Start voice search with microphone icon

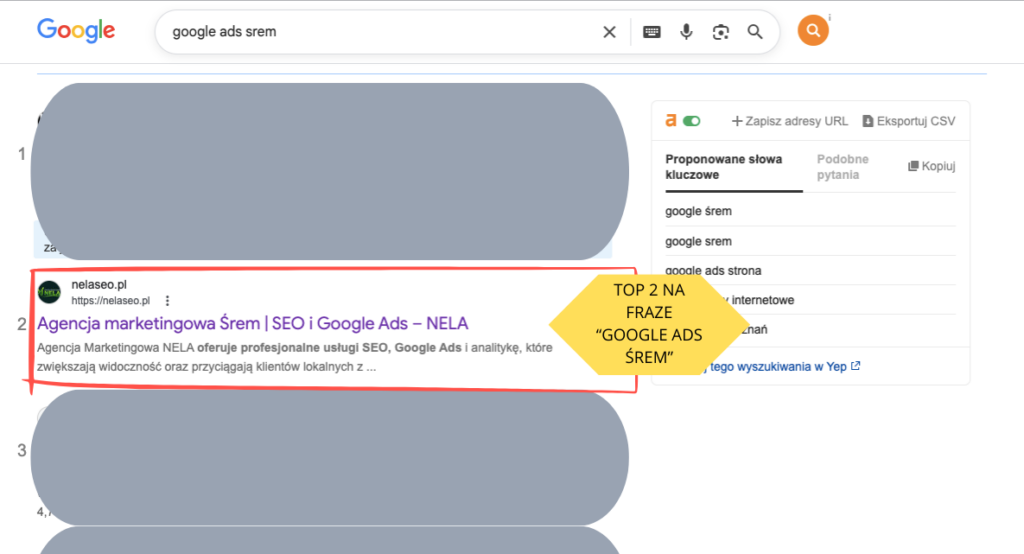point(686,31)
